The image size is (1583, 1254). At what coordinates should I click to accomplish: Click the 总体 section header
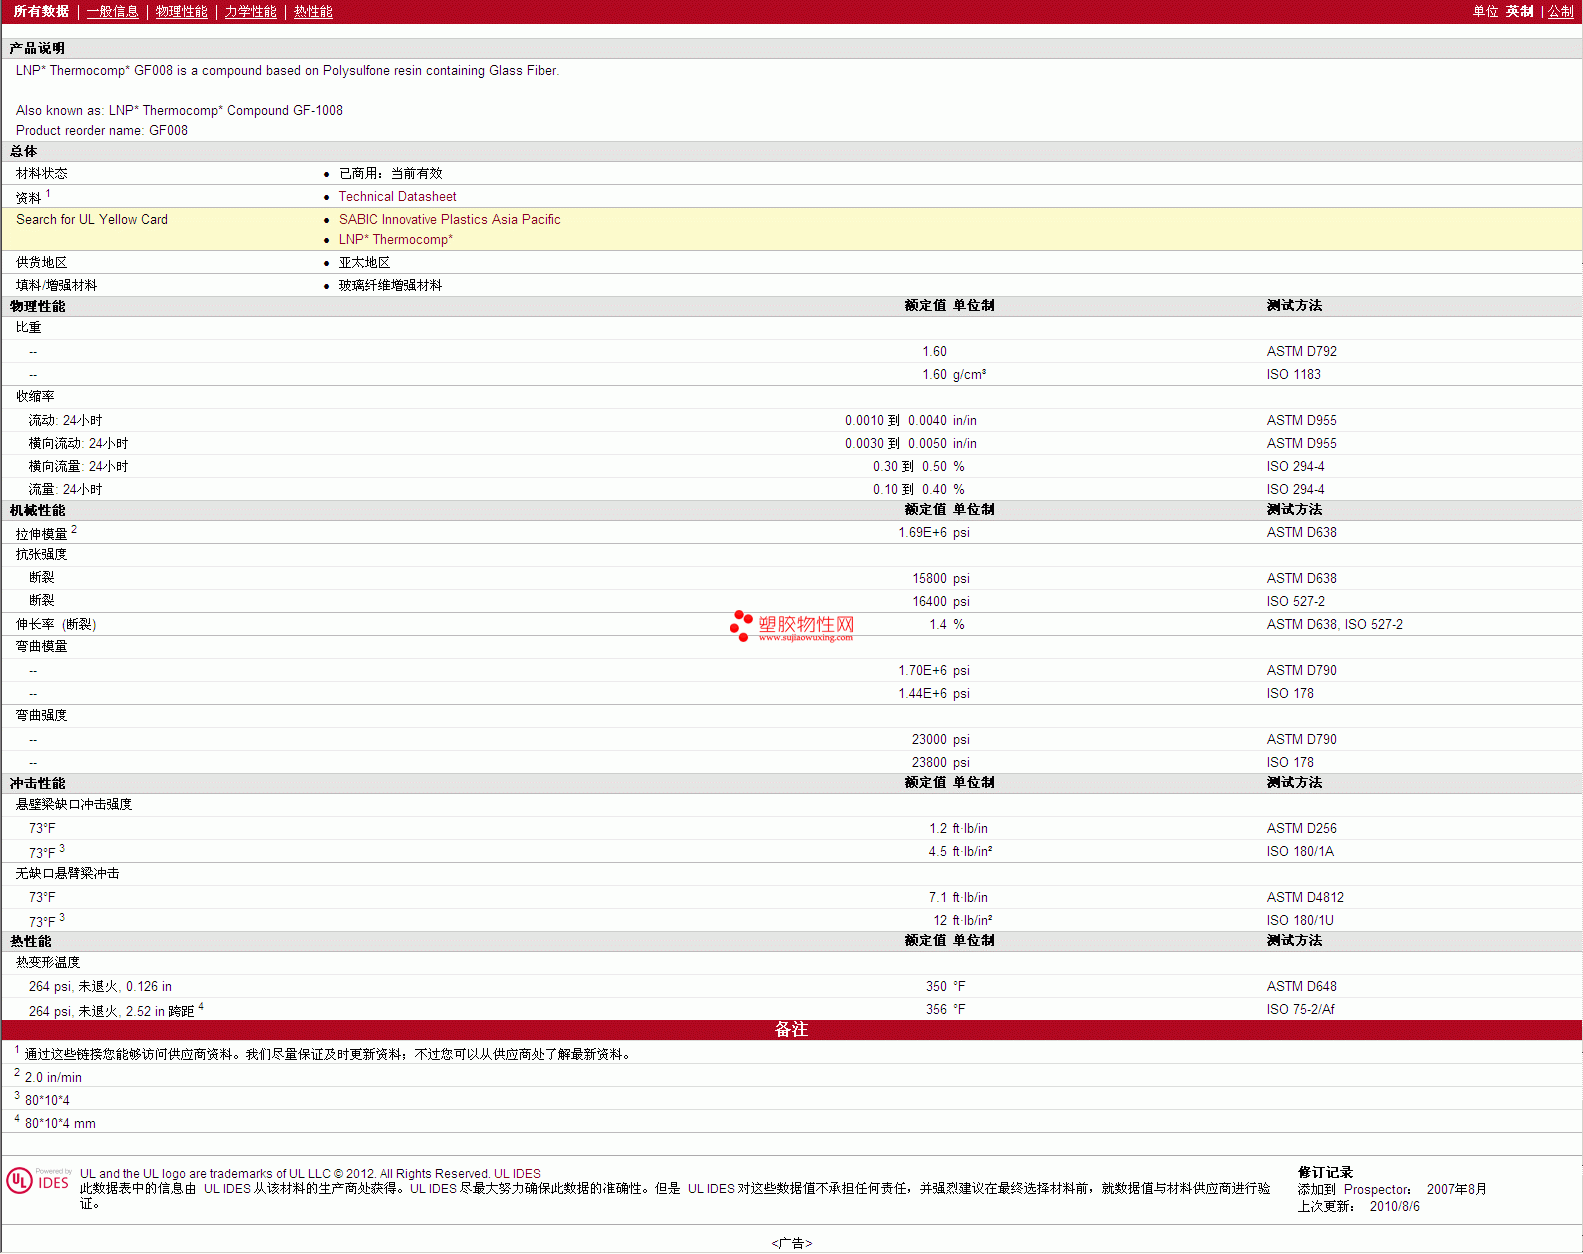click(23, 152)
